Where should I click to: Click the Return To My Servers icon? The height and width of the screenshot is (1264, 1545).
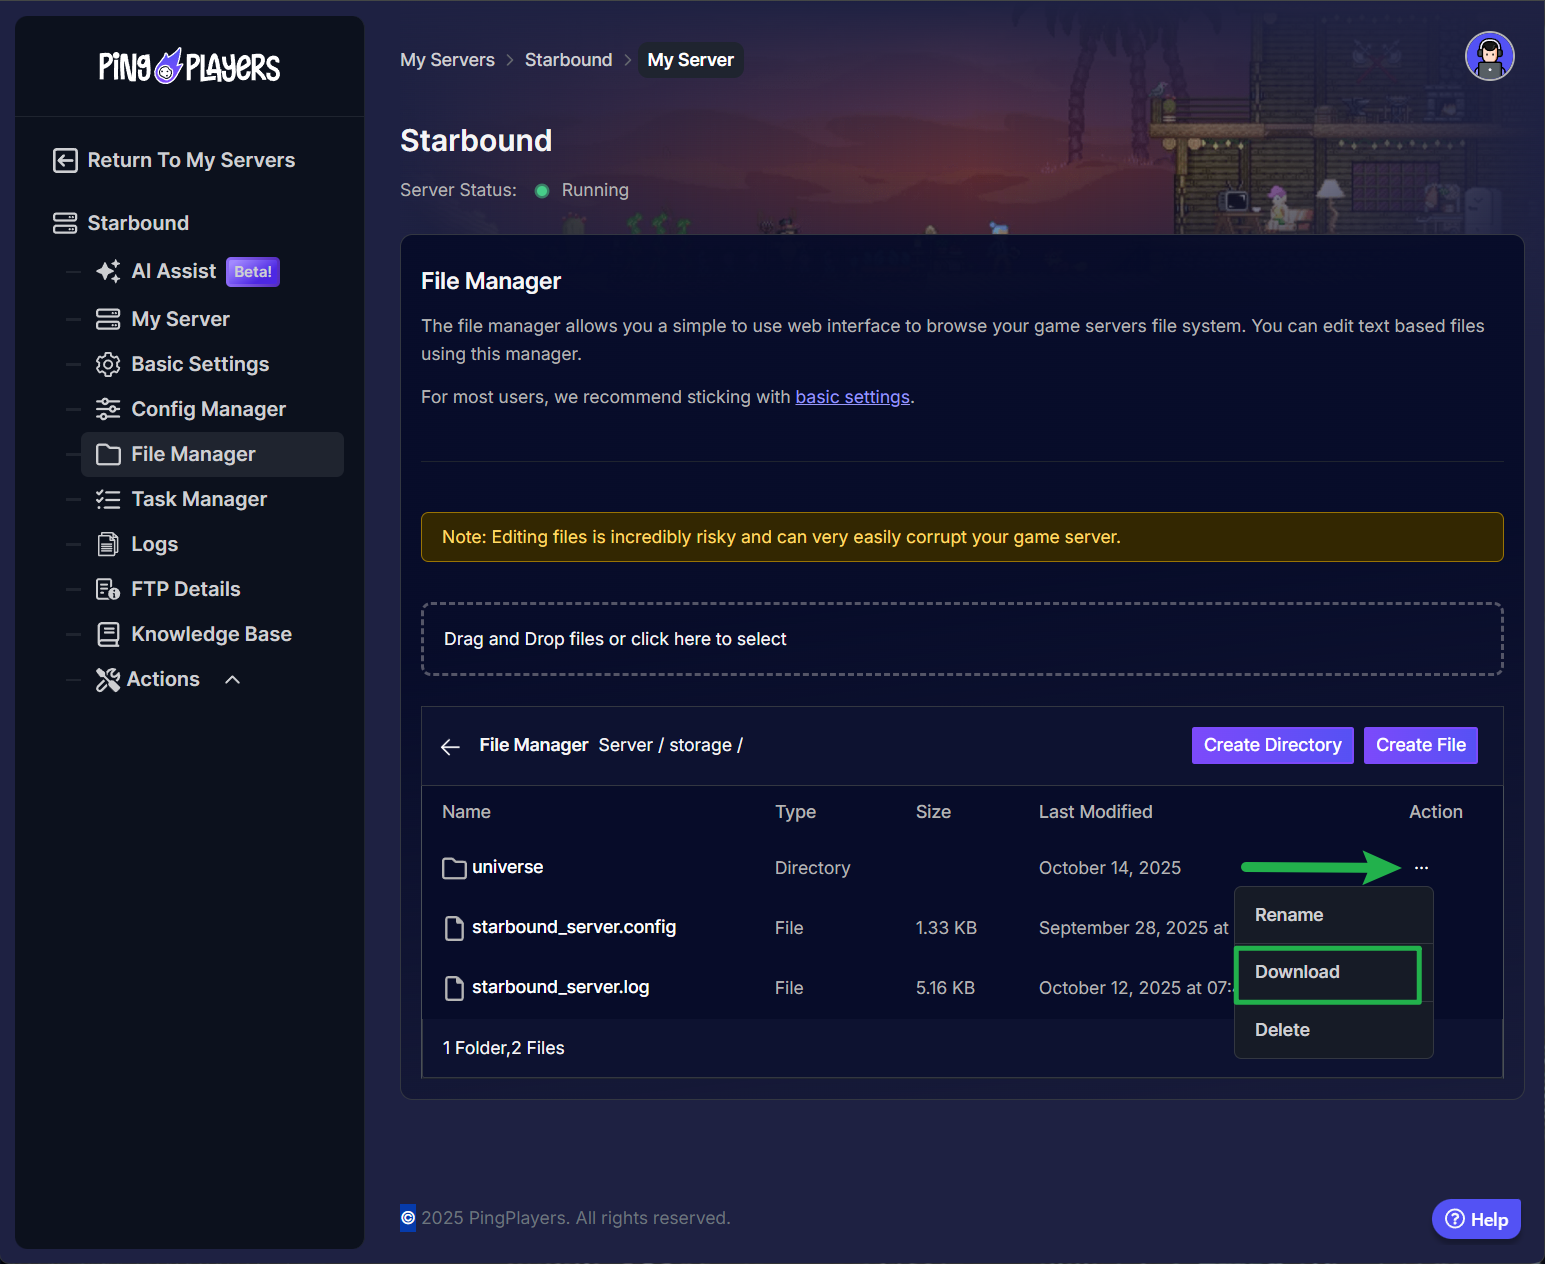point(65,161)
